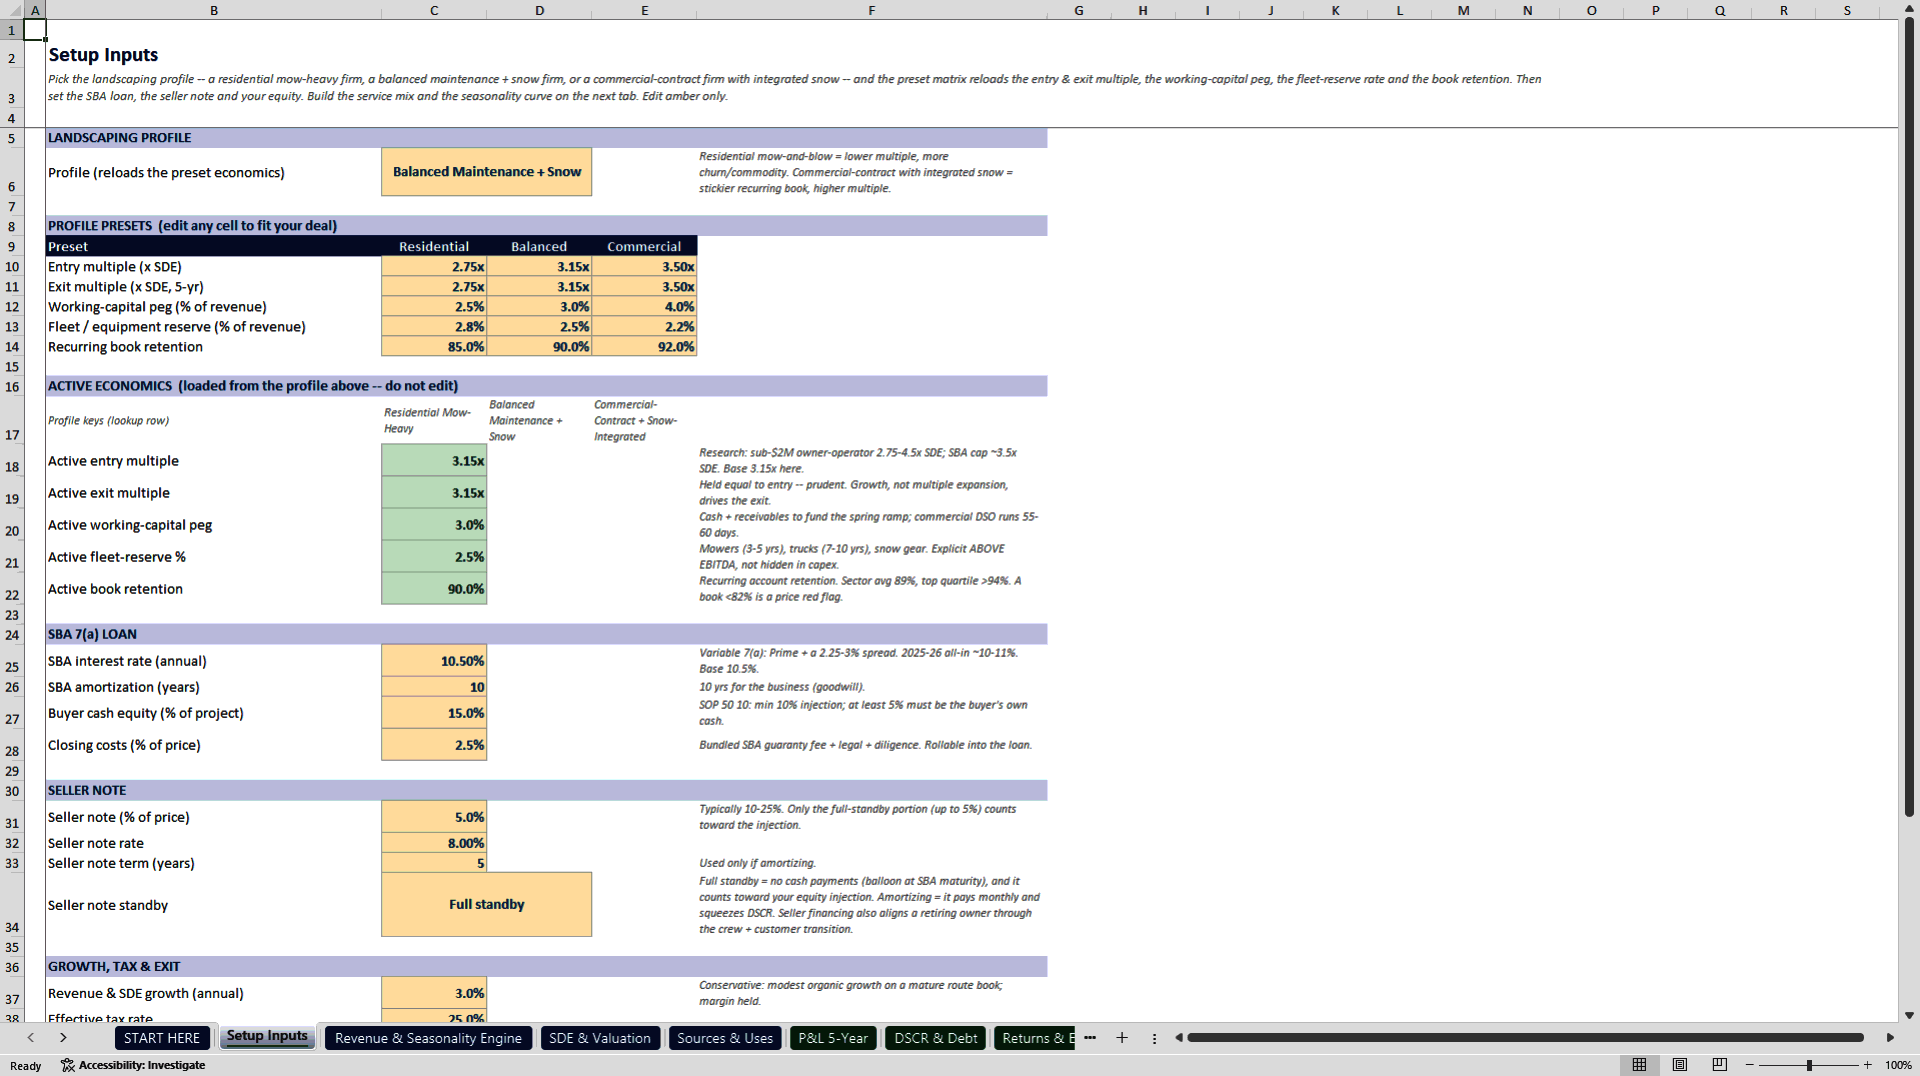Select Seller note 5.0% of price
The image size is (1920, 1076).
tap(434, 817)
